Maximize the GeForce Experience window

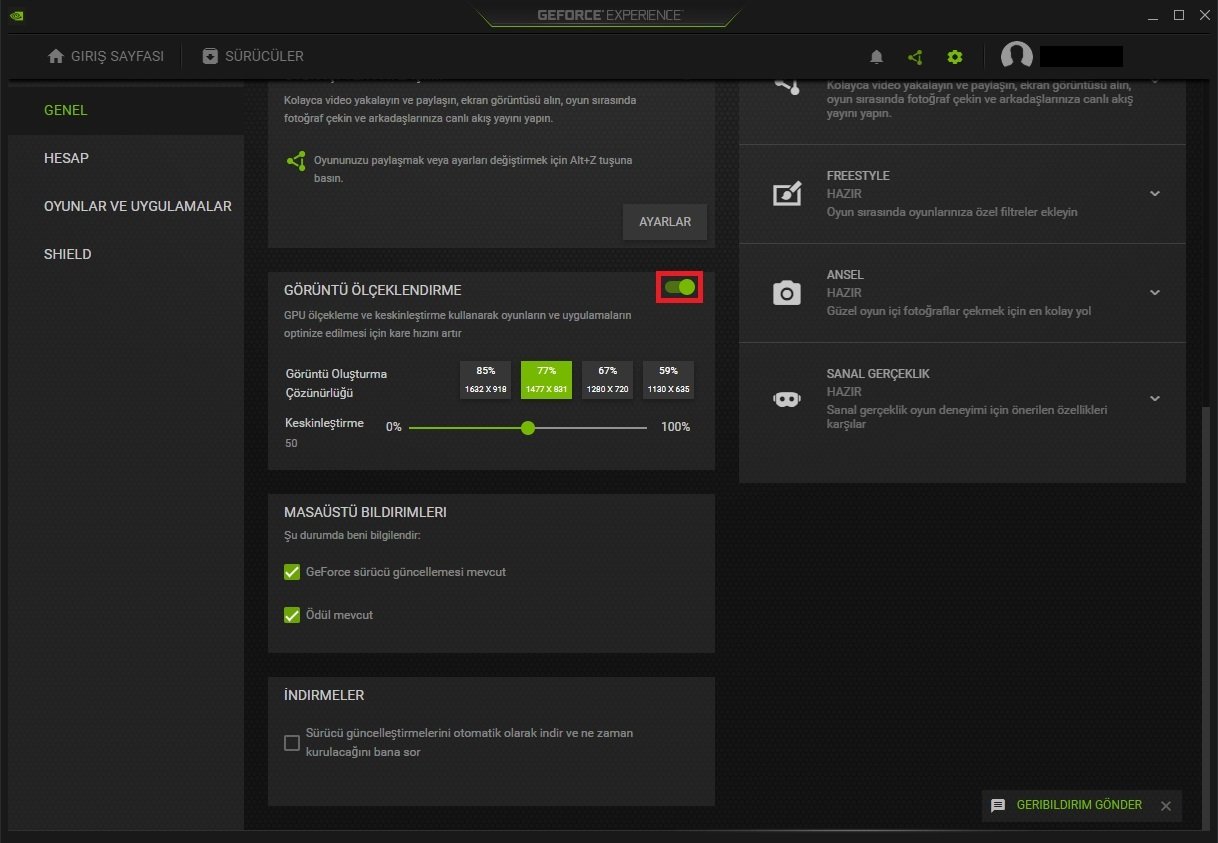pos(1178,15)
